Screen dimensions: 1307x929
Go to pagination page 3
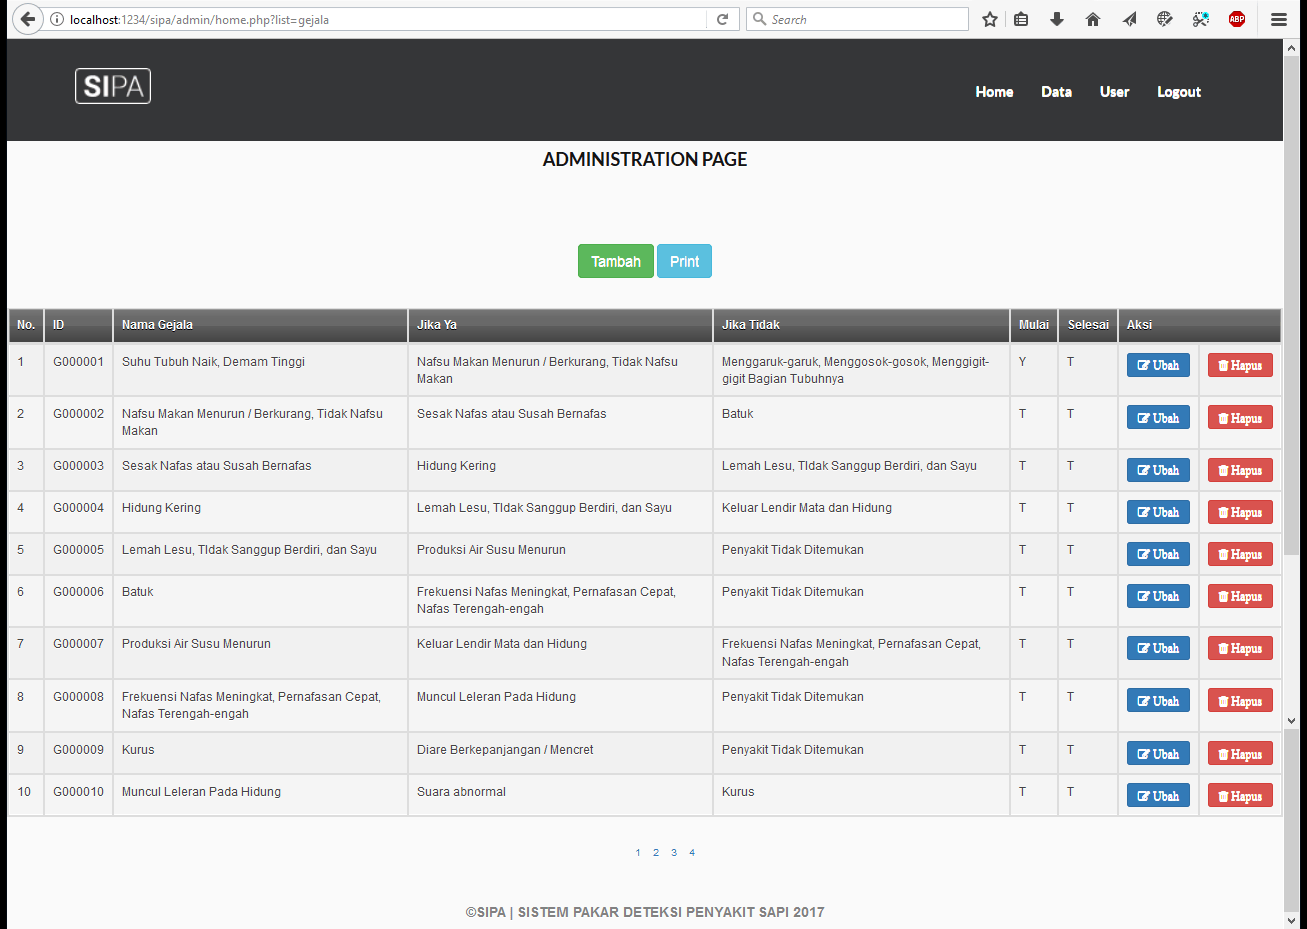(674, 853)
